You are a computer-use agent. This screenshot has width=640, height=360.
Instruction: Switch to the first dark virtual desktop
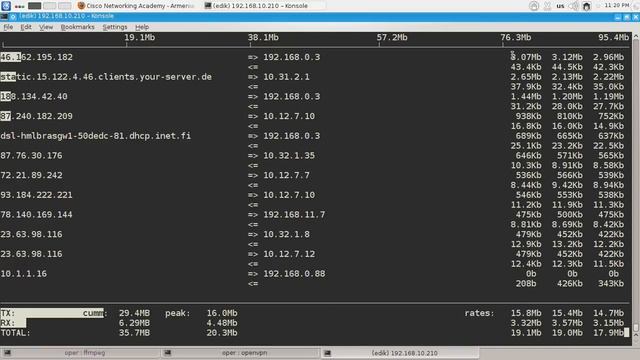[x=34, y=6]
